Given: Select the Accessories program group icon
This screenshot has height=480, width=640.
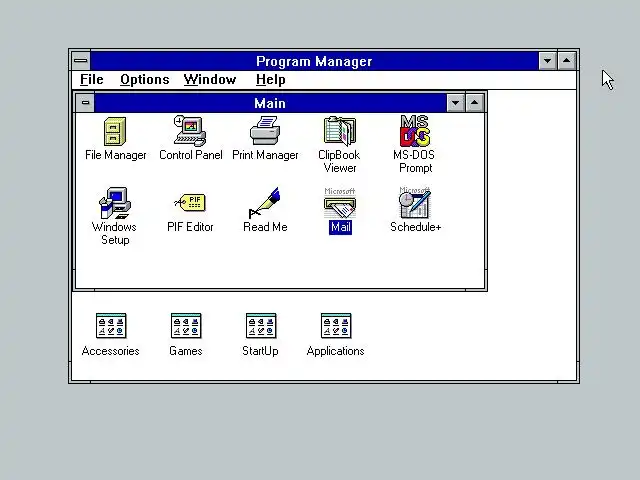Looking at the screenshot, I should tap(111, 326).
